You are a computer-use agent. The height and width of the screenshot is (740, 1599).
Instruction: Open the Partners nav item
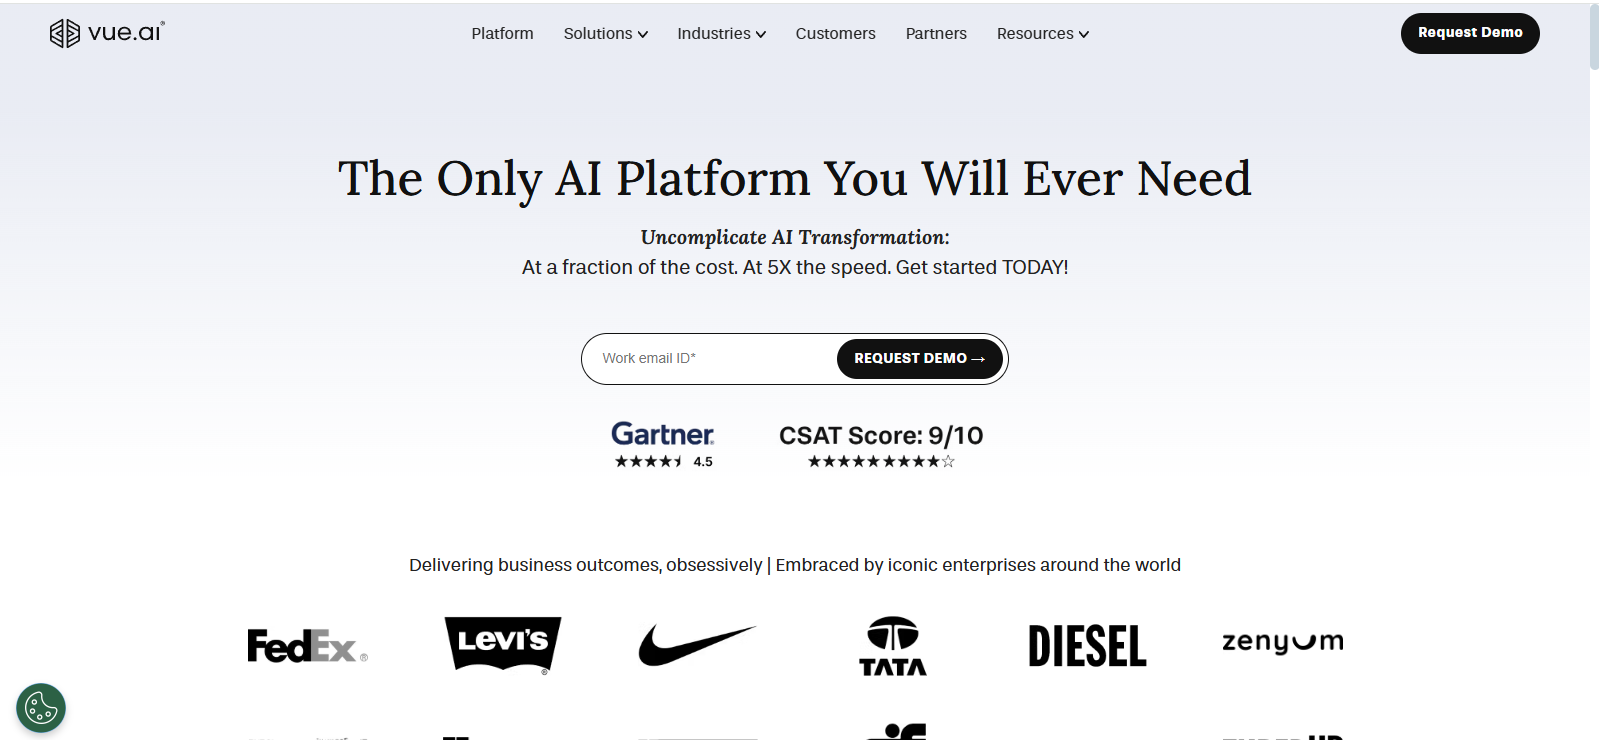(x=936, y=33)
